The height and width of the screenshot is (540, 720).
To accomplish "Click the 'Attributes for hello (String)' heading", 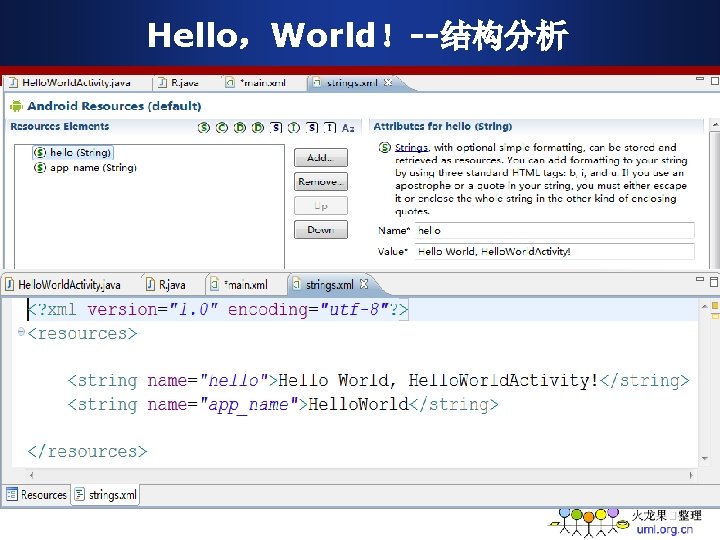I will tap(443, 126).
